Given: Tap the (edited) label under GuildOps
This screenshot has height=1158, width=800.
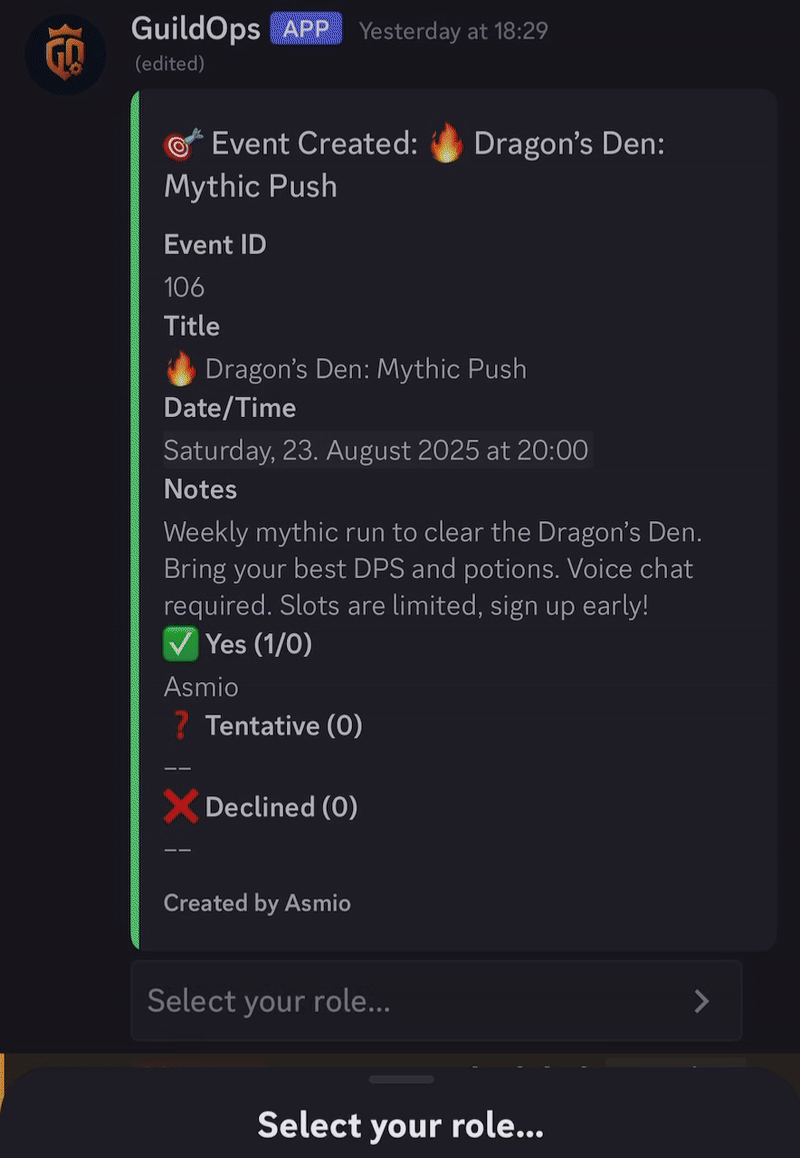Looking at the screenshot, I should pyautogui.click(x=170, y=64).
